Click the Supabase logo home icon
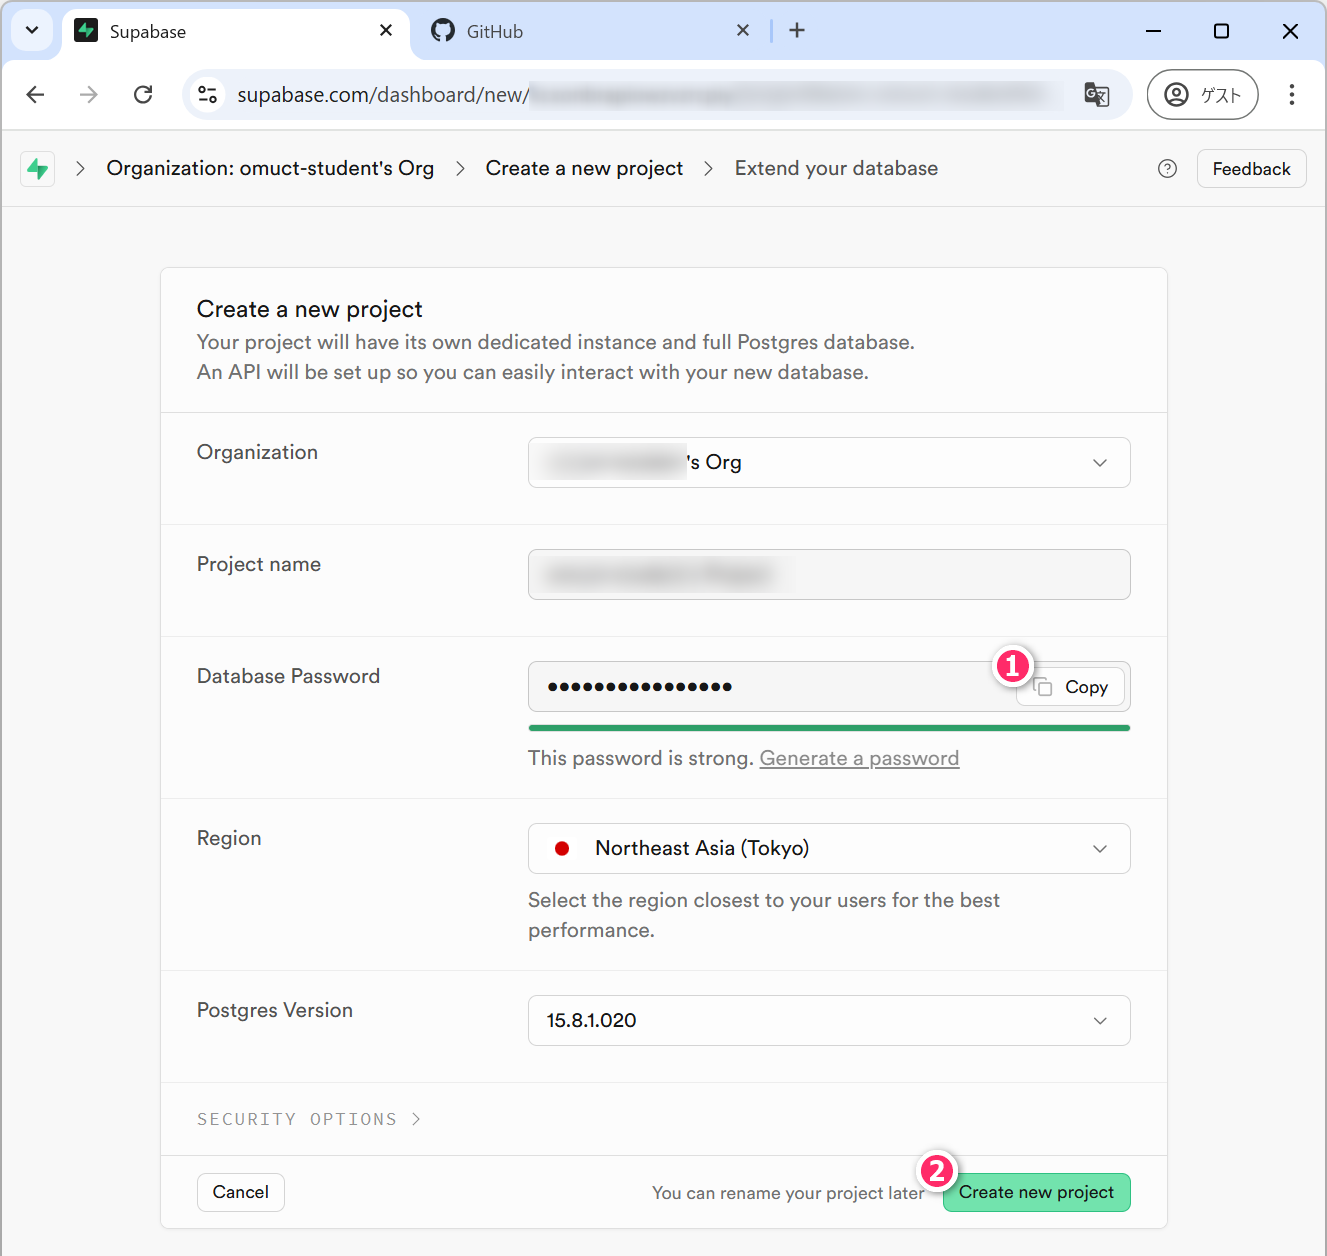The height and width of the screenshot is (1256, 1327). 38,169
